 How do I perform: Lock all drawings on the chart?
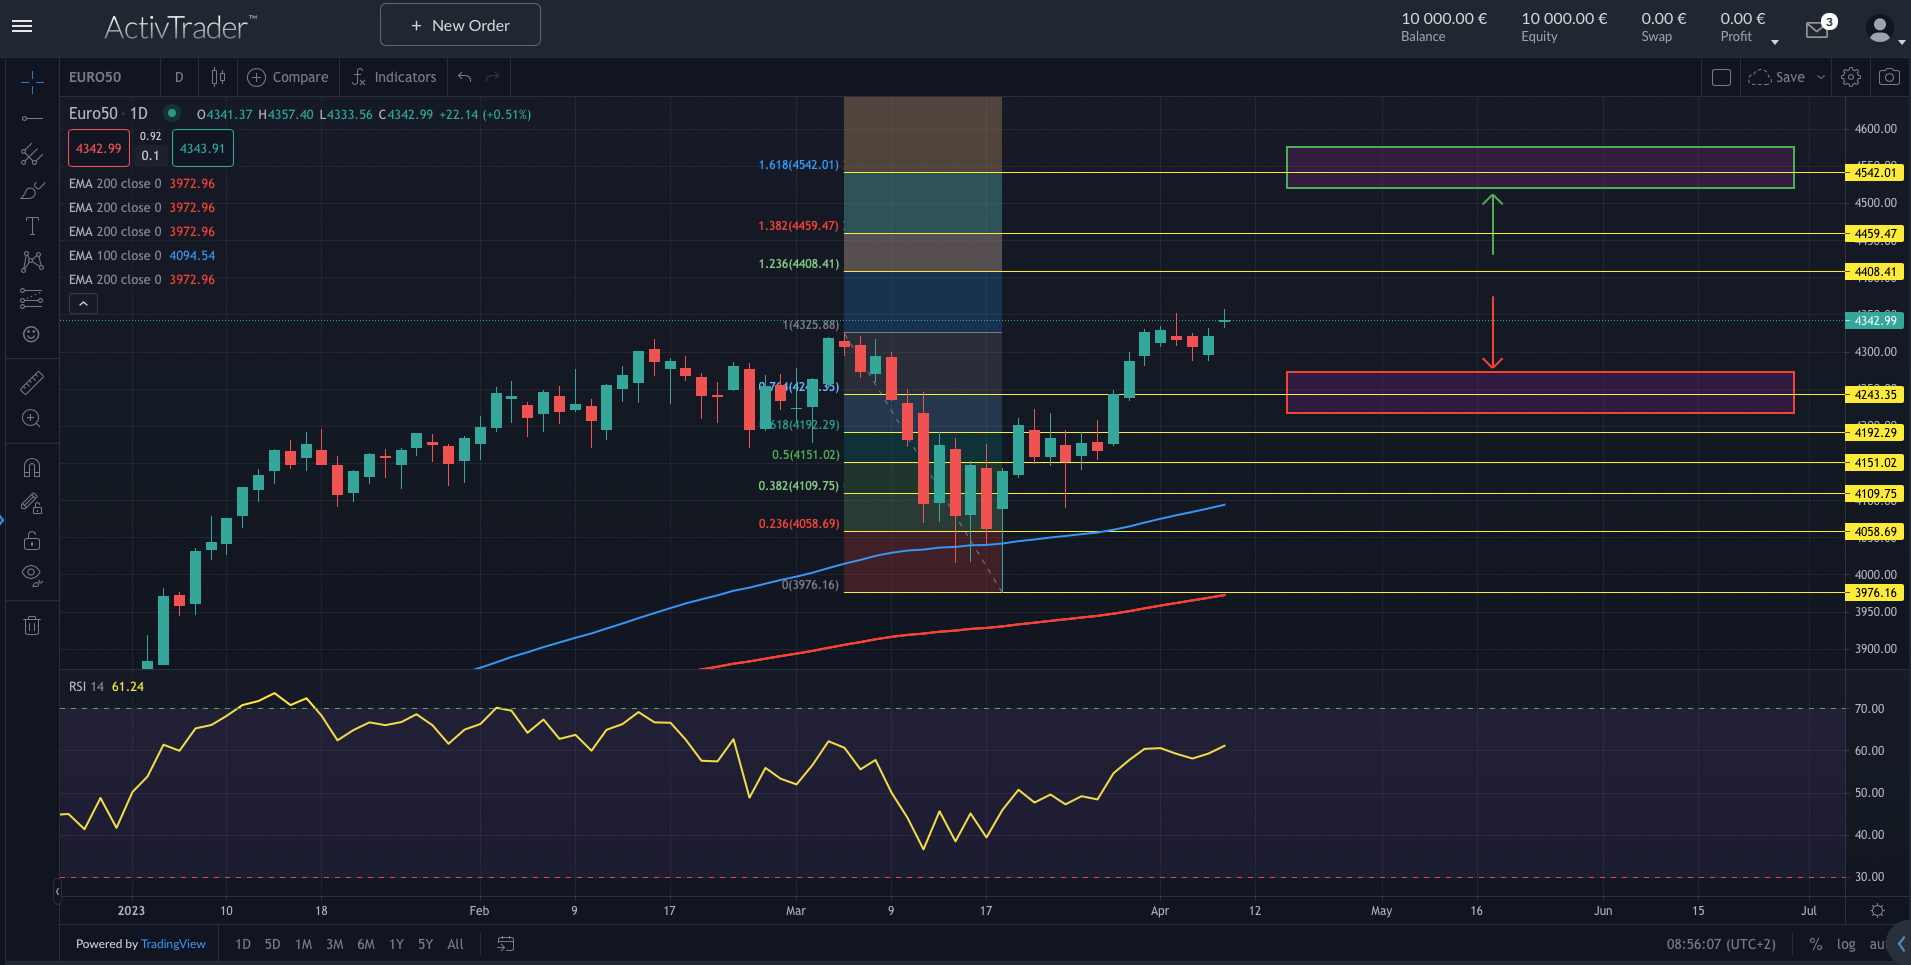point(31,539)
